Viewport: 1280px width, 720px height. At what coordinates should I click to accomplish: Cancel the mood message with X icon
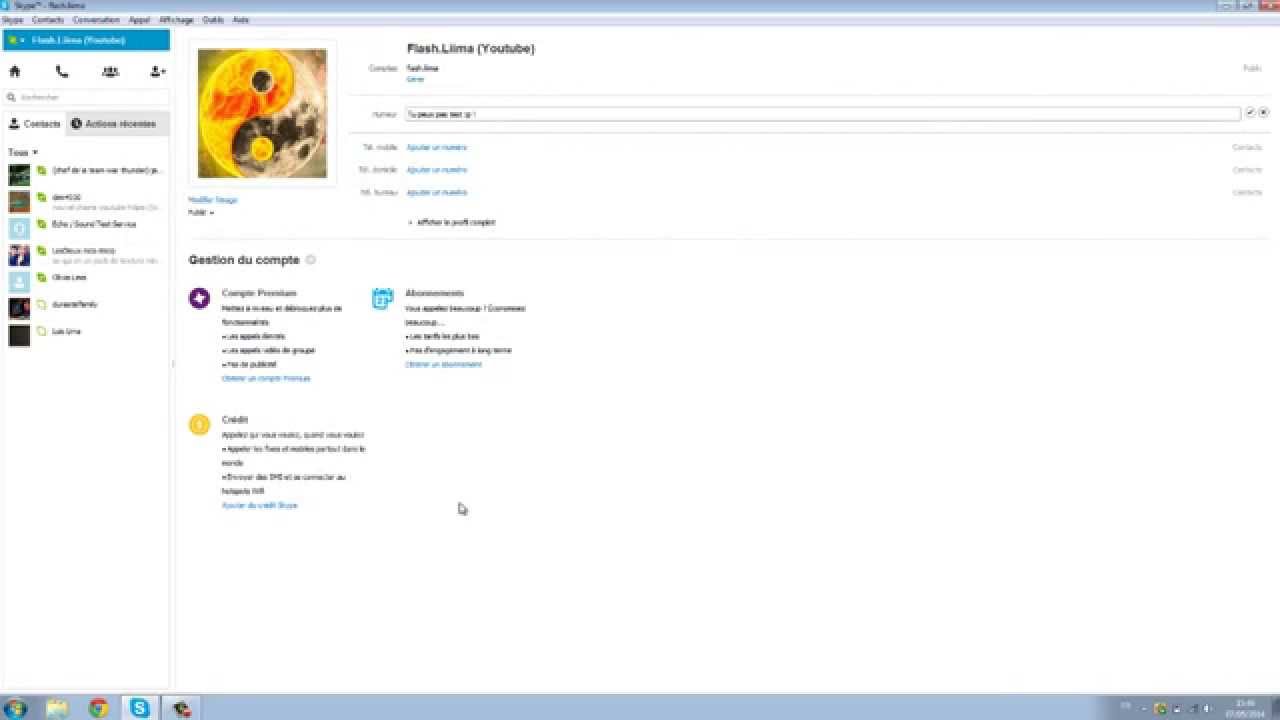pos(1264,113)
